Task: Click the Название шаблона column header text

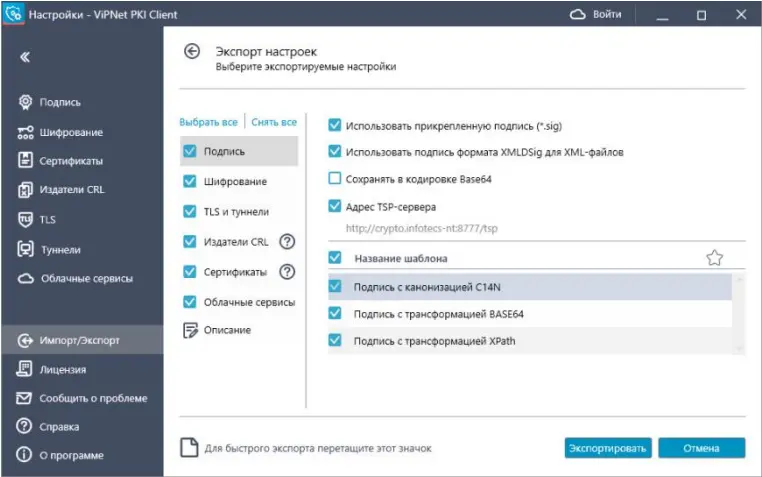Action: 401,258
